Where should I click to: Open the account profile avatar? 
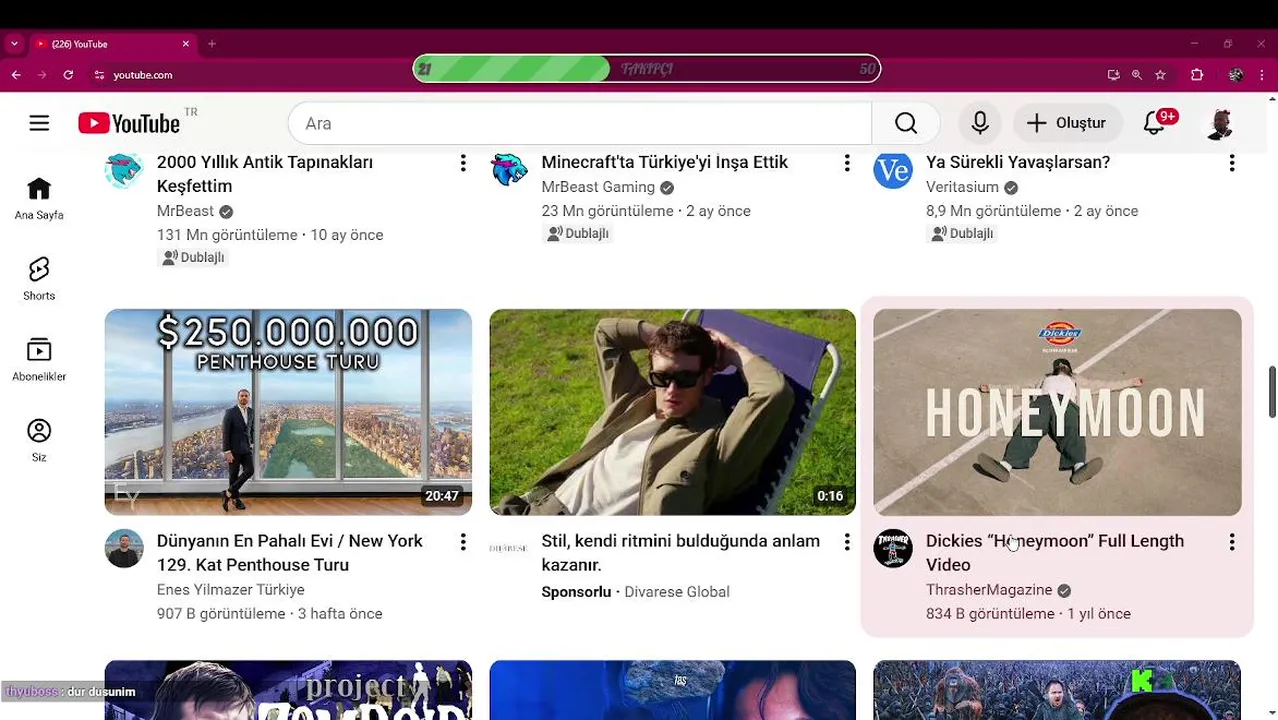(x=1220, y=123)
